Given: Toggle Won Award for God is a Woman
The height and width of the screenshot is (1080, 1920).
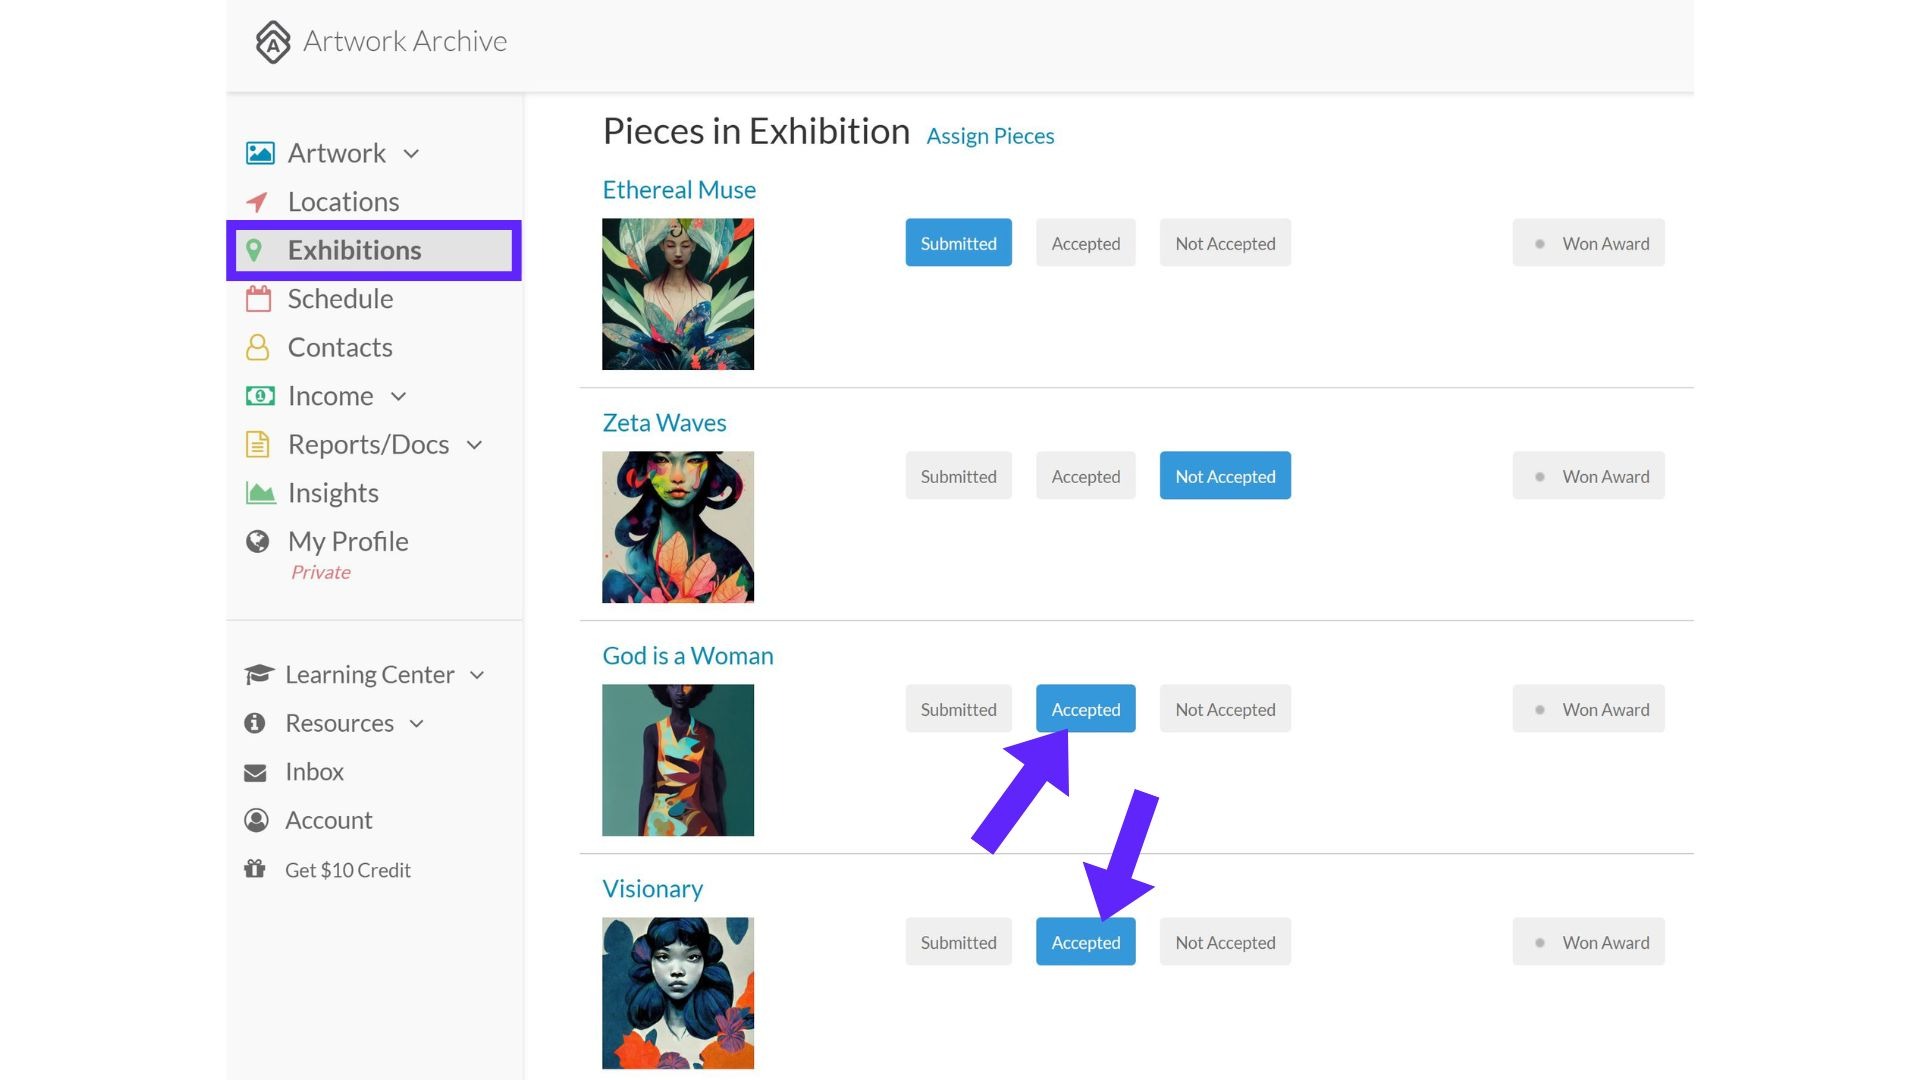Looking at the screenshot, I should coord(1588,709).
